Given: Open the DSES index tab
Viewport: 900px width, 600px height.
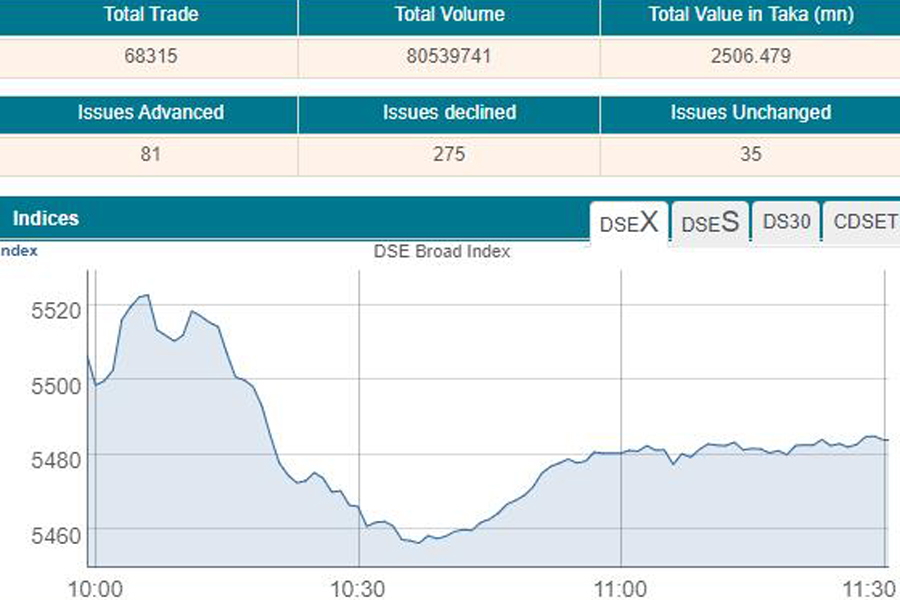Looking at the screenshot, I should click(x=710, y=223).
